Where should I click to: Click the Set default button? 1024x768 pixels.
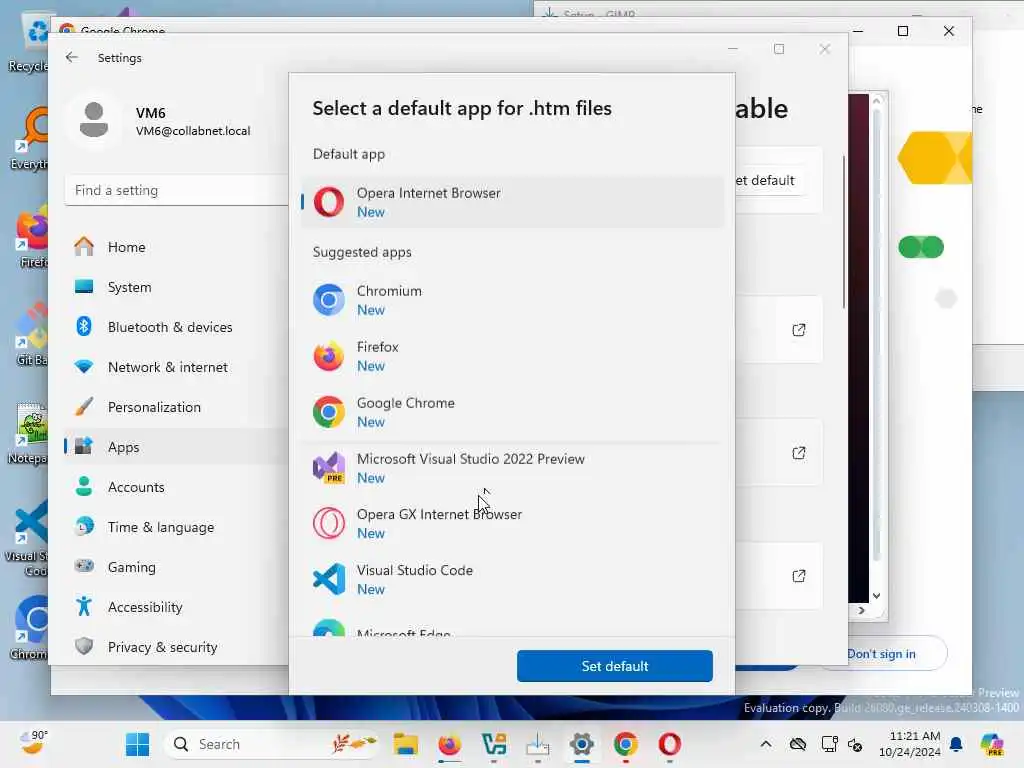pos(615,666)
